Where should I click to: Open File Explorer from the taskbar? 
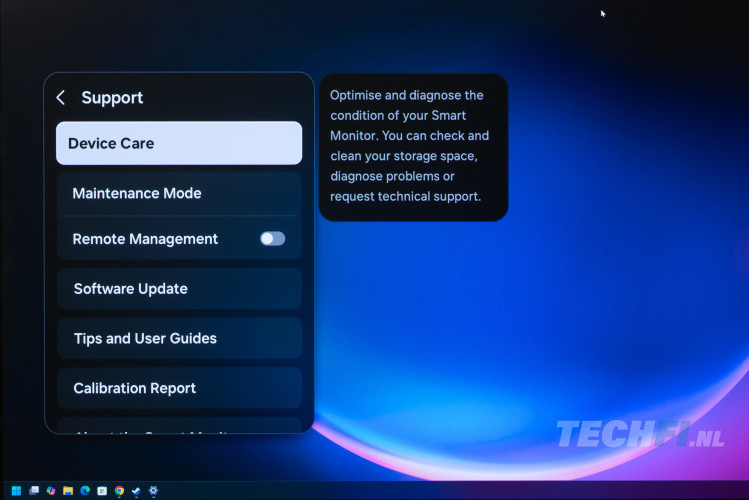click(68, 490)
